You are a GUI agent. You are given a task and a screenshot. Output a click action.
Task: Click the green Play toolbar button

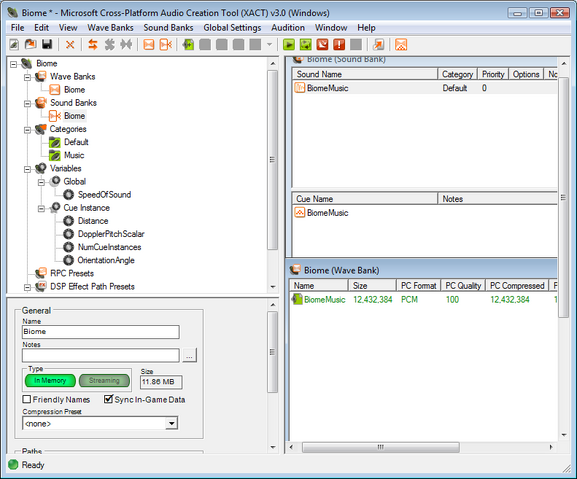[289, 45]
